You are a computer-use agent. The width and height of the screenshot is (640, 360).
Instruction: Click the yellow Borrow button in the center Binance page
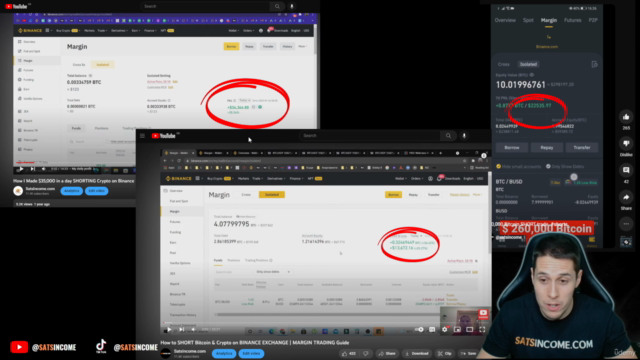pos(393,195)
